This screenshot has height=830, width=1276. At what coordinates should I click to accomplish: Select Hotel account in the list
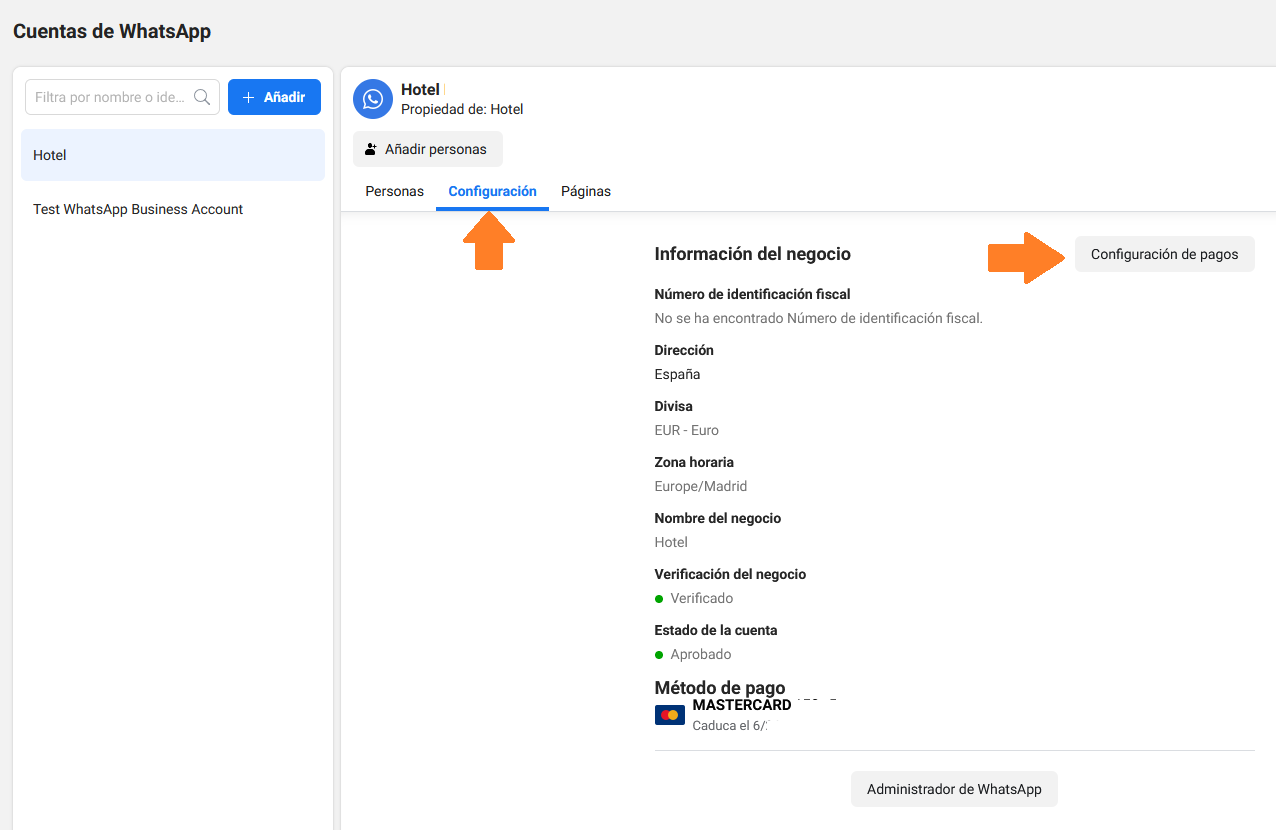coord(173,155)
